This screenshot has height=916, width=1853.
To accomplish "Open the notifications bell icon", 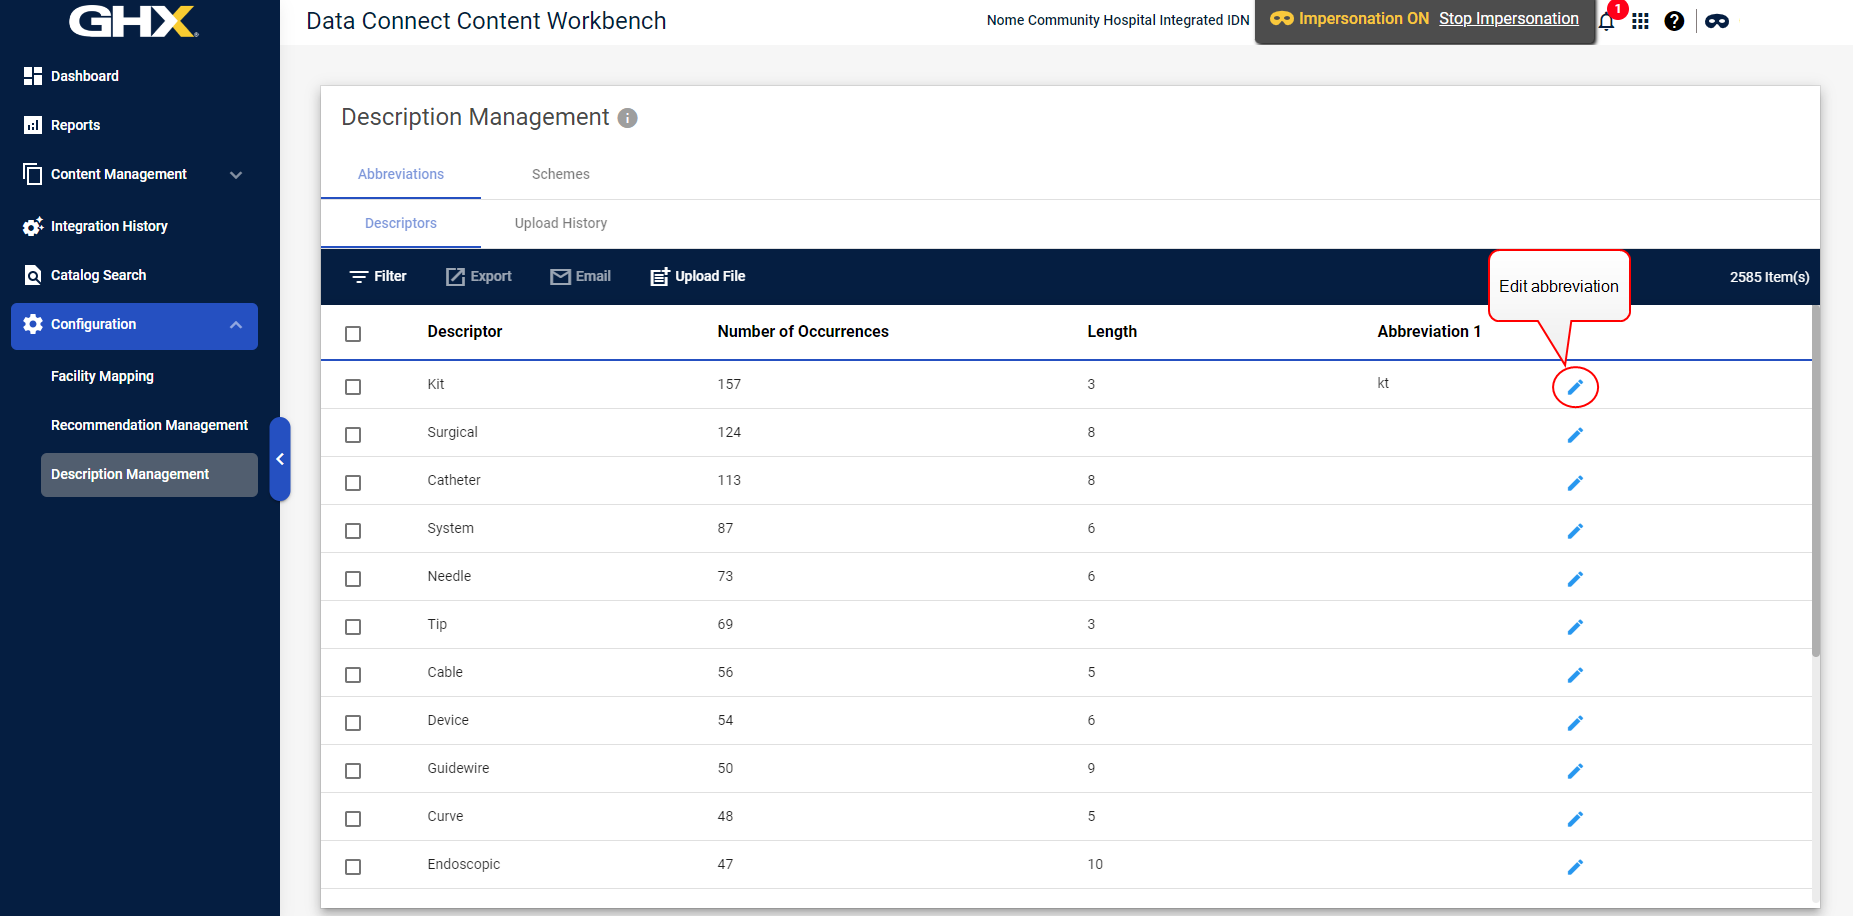I will (x=1606, y=22).
